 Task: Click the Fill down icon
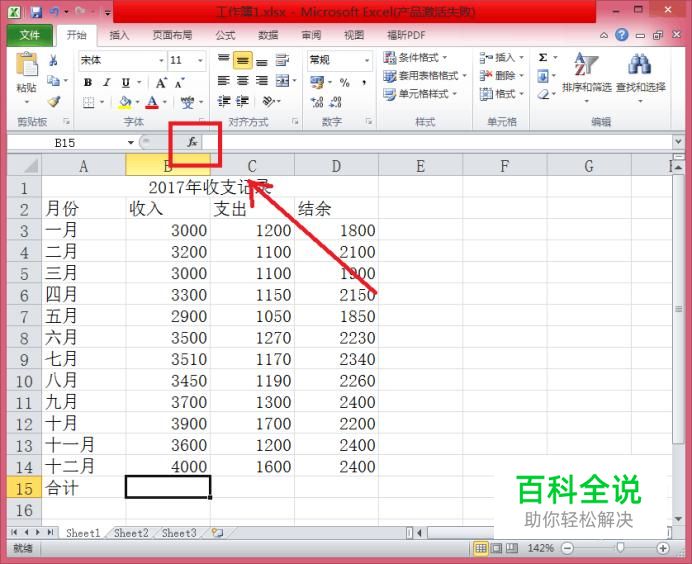[x=543, y=76]
